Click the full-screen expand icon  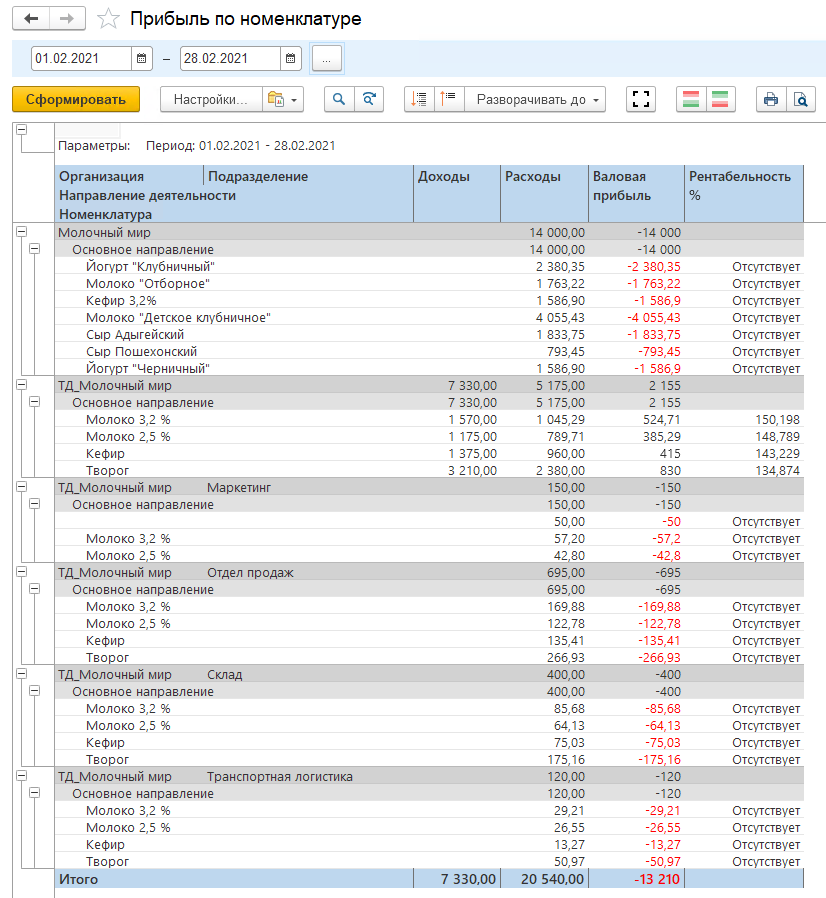641,99
